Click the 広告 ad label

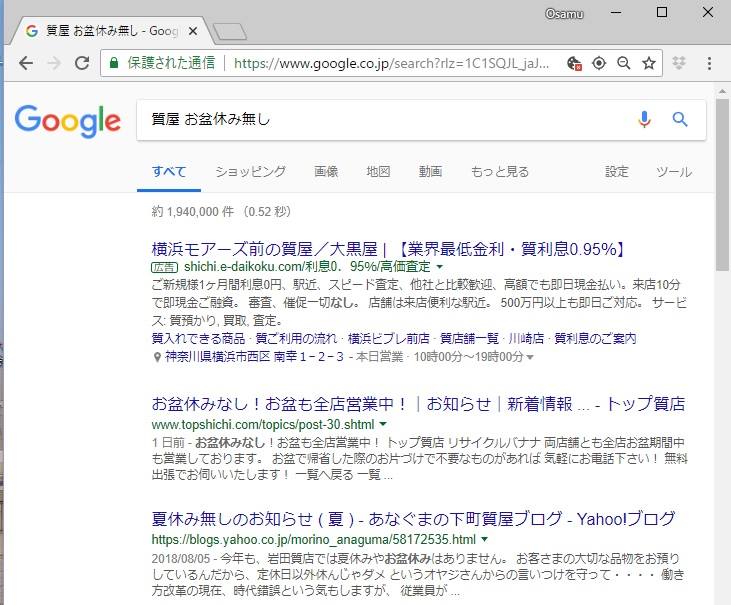click(x=165, y=268)
